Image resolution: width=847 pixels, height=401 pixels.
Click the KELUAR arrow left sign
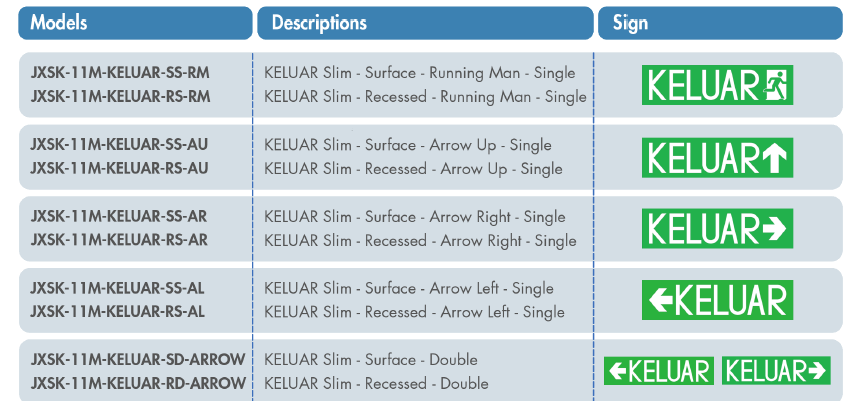coord(717,300)
